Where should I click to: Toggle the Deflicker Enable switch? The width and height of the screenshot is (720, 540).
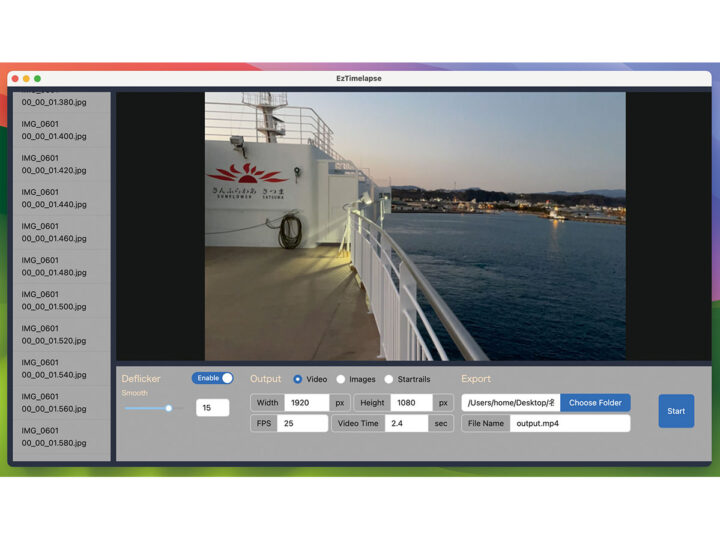(213, 378)
